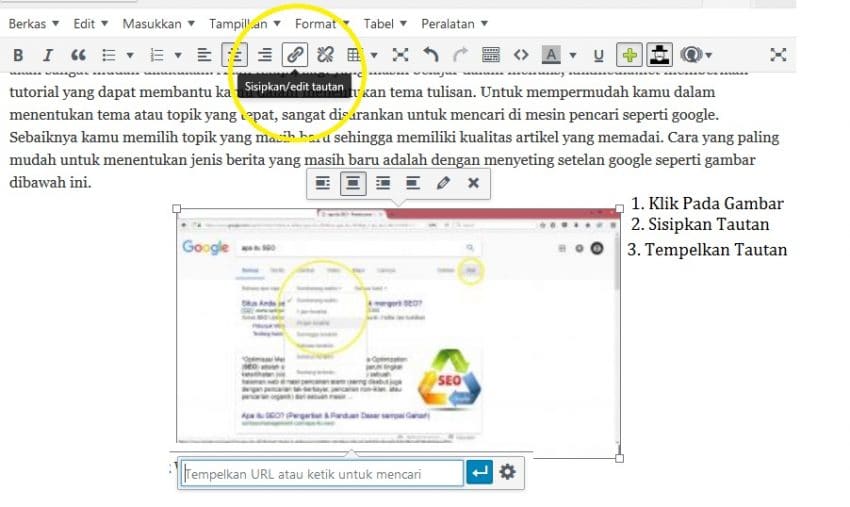The height and width of the screenshot is (507, 850).
Task: Toggle bold formatting
Action: 18,55
